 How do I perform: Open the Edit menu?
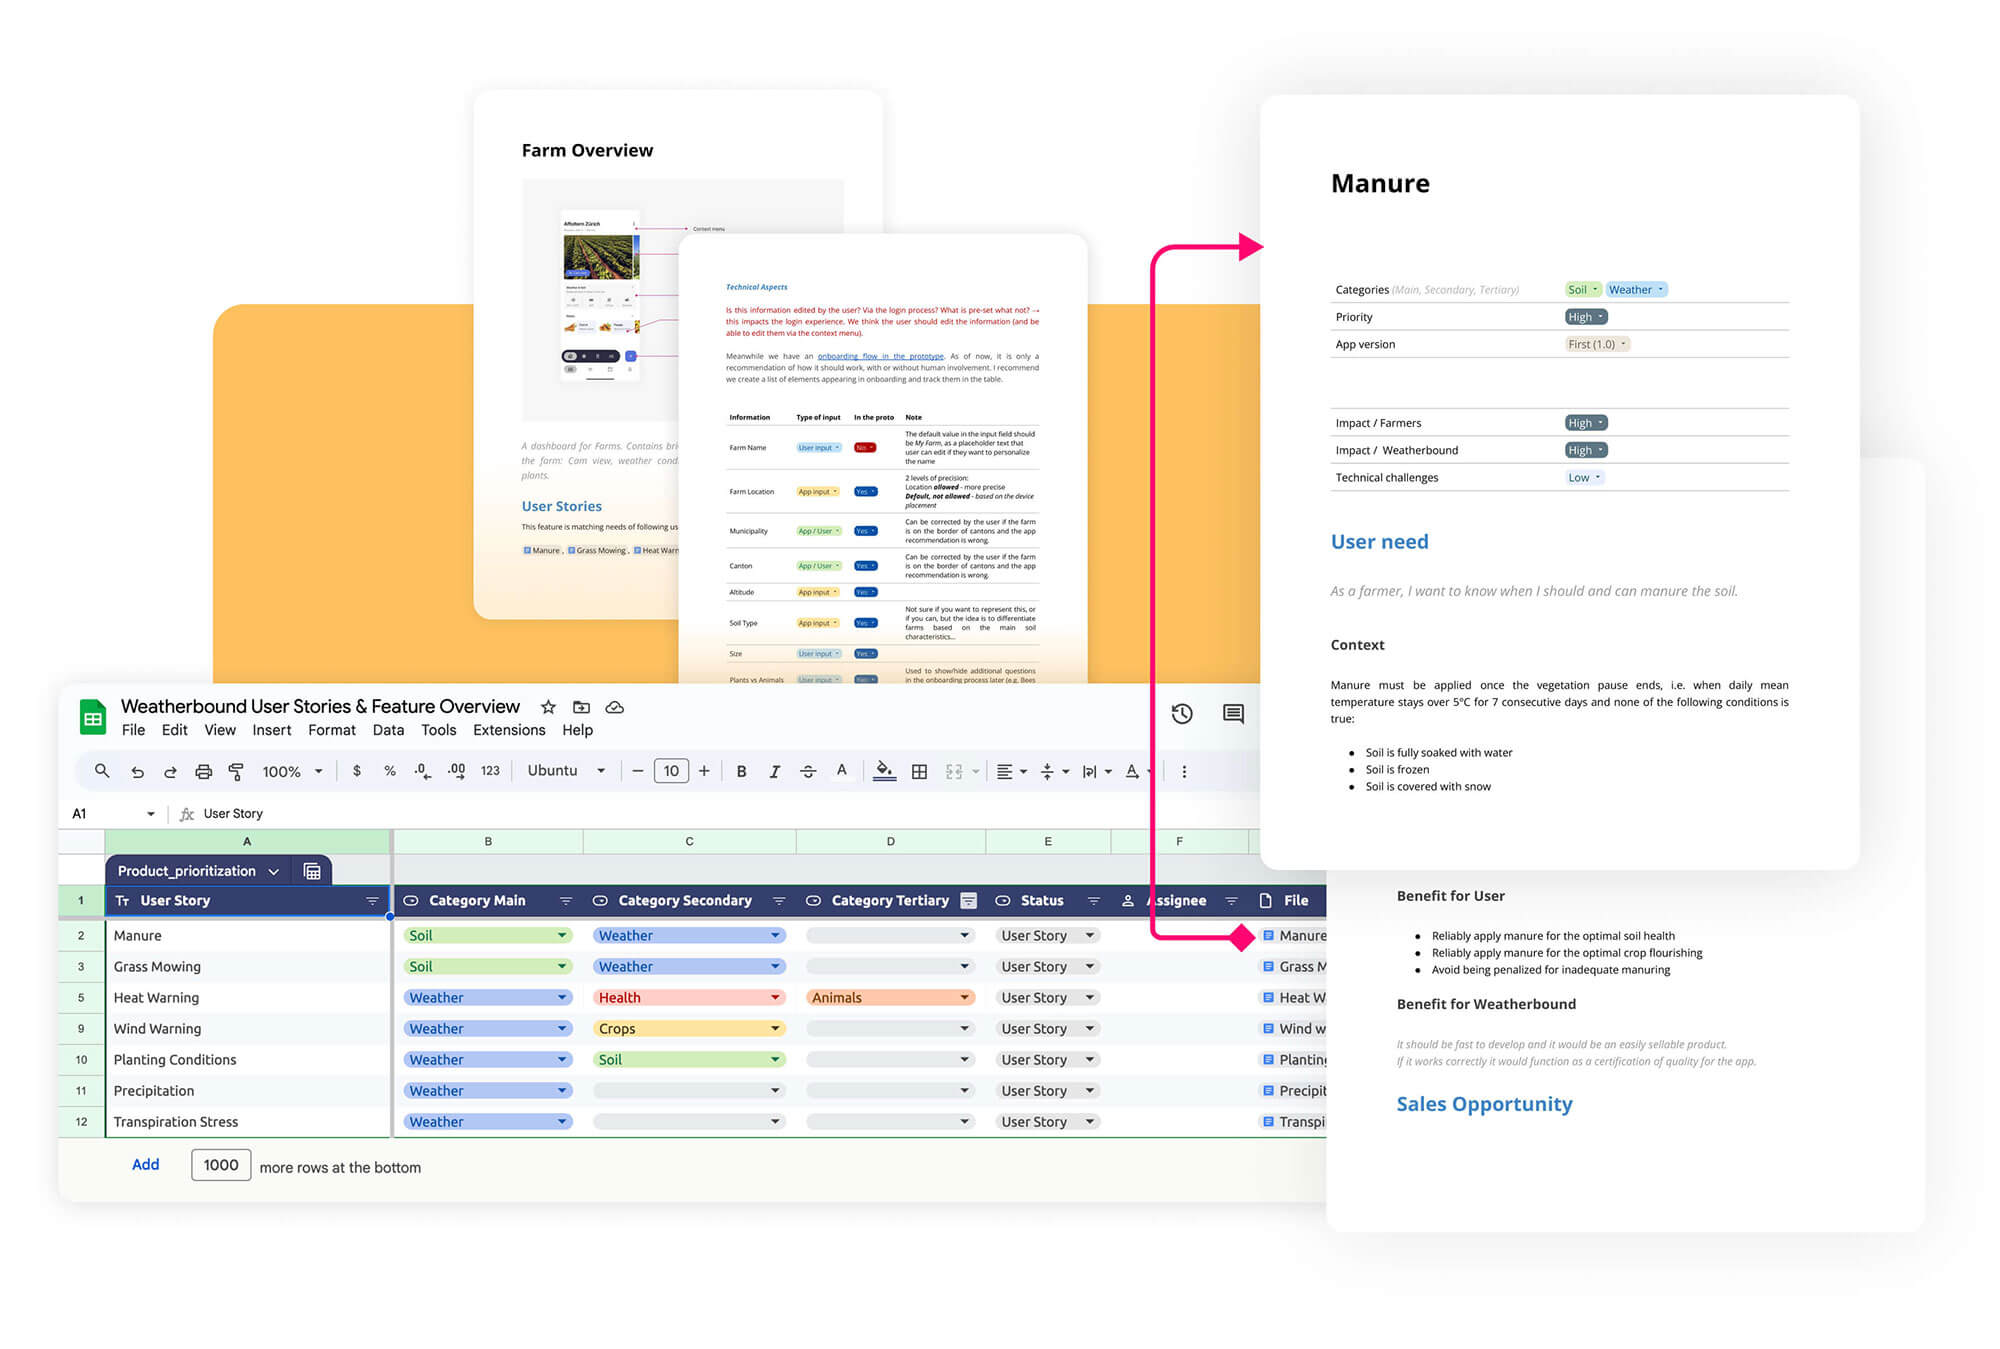[175, 730]
